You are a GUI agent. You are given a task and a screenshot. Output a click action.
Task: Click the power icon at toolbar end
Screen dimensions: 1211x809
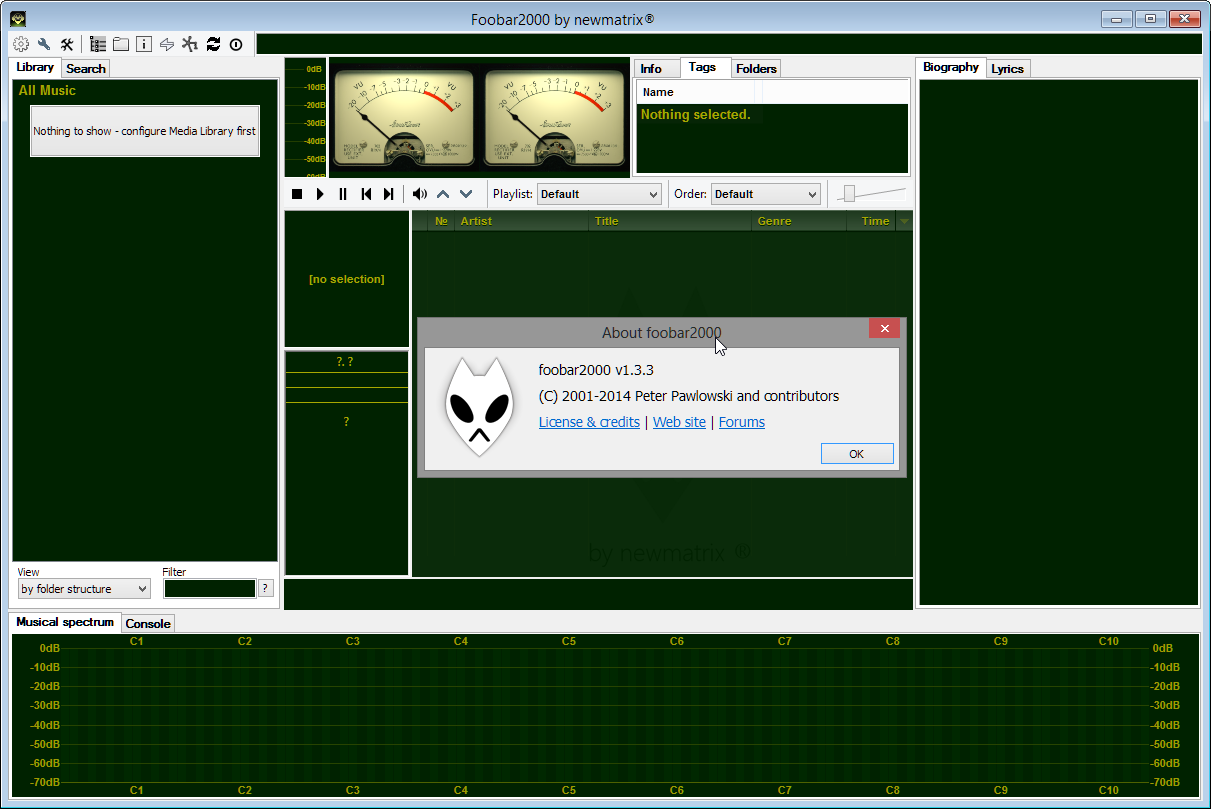236,44
